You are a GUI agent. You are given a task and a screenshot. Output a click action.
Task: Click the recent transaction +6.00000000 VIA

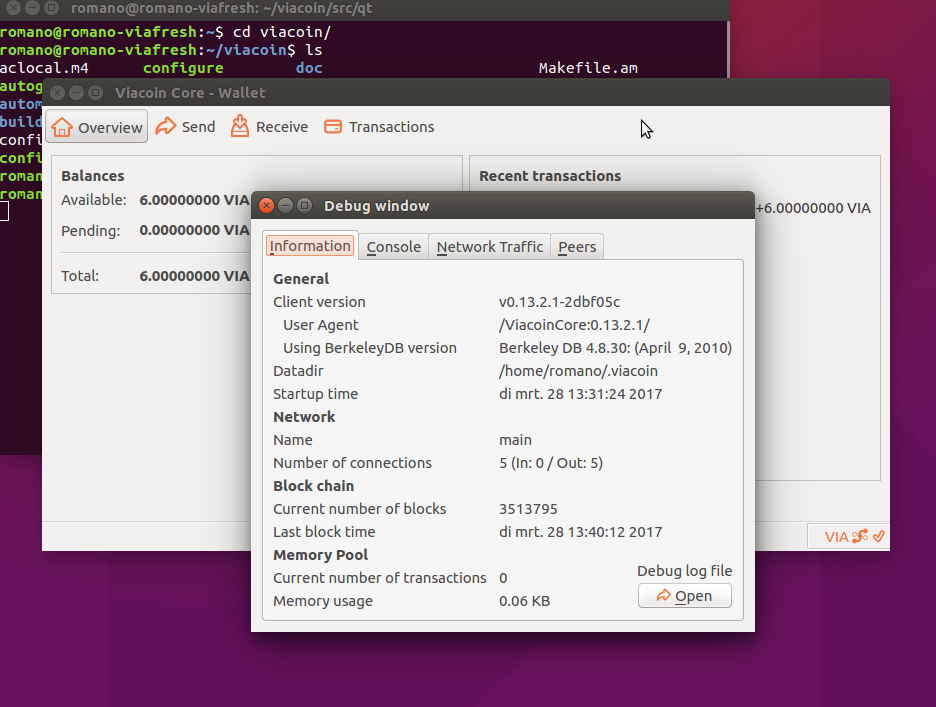pyautogui.click(x=813, y=208)
